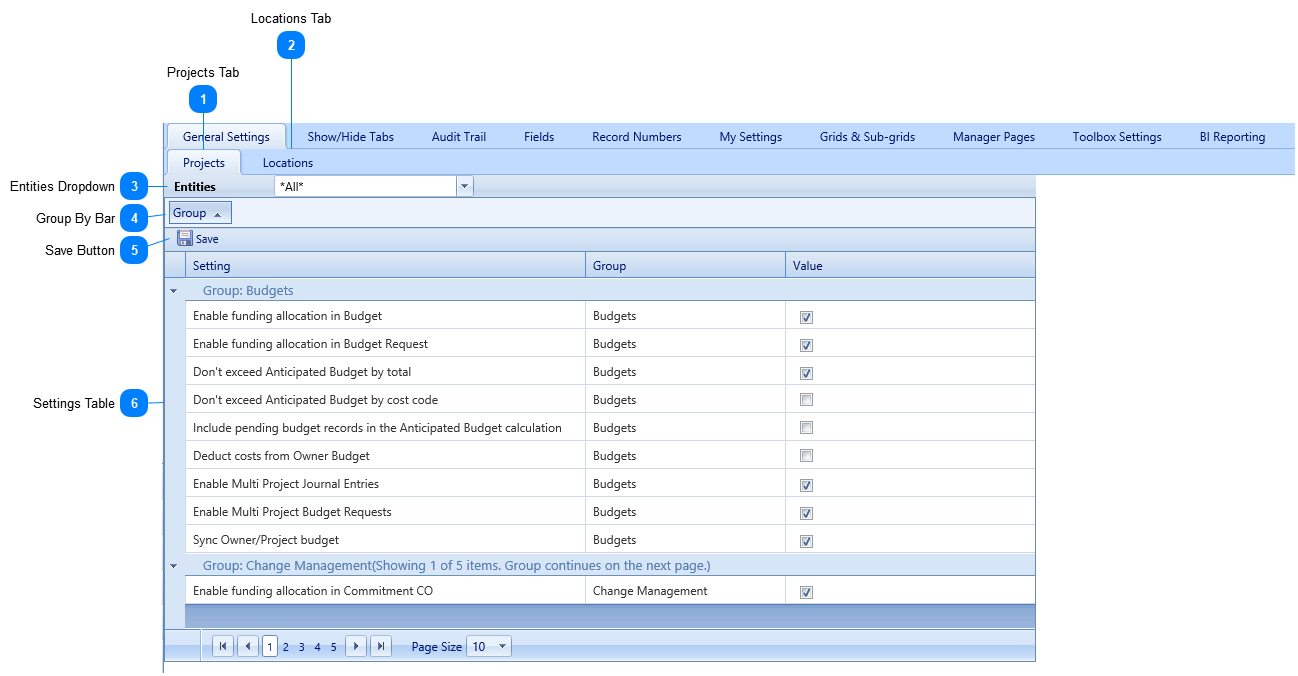The image size is (1298, 676).
Task: Go to next page pager icon
Action: click(356, 646)
